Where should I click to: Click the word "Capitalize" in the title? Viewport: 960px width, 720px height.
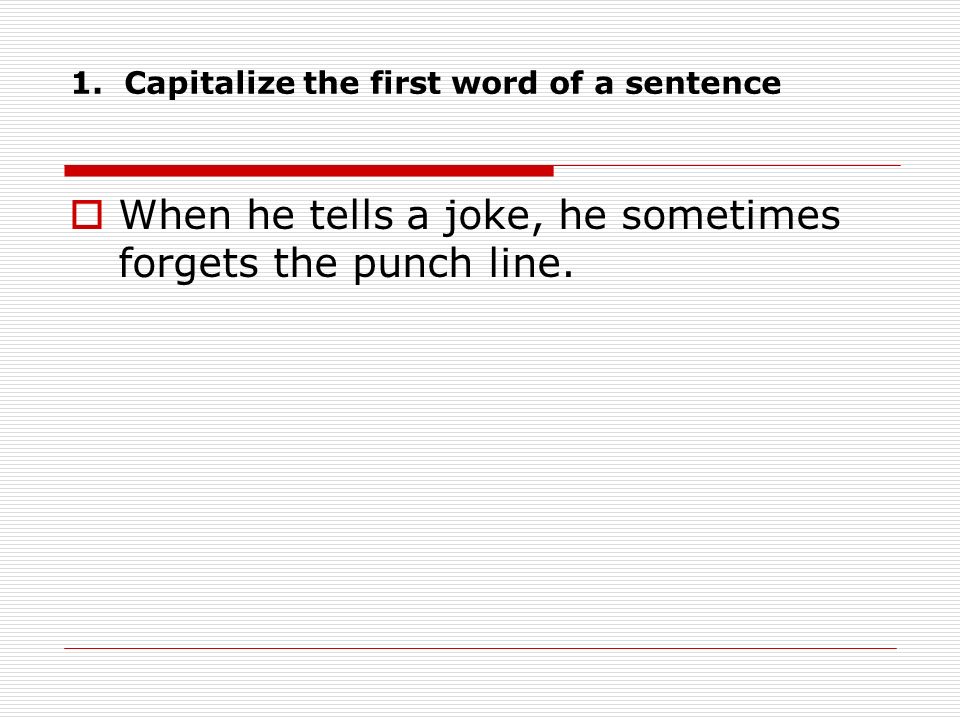tap(210, 84)
